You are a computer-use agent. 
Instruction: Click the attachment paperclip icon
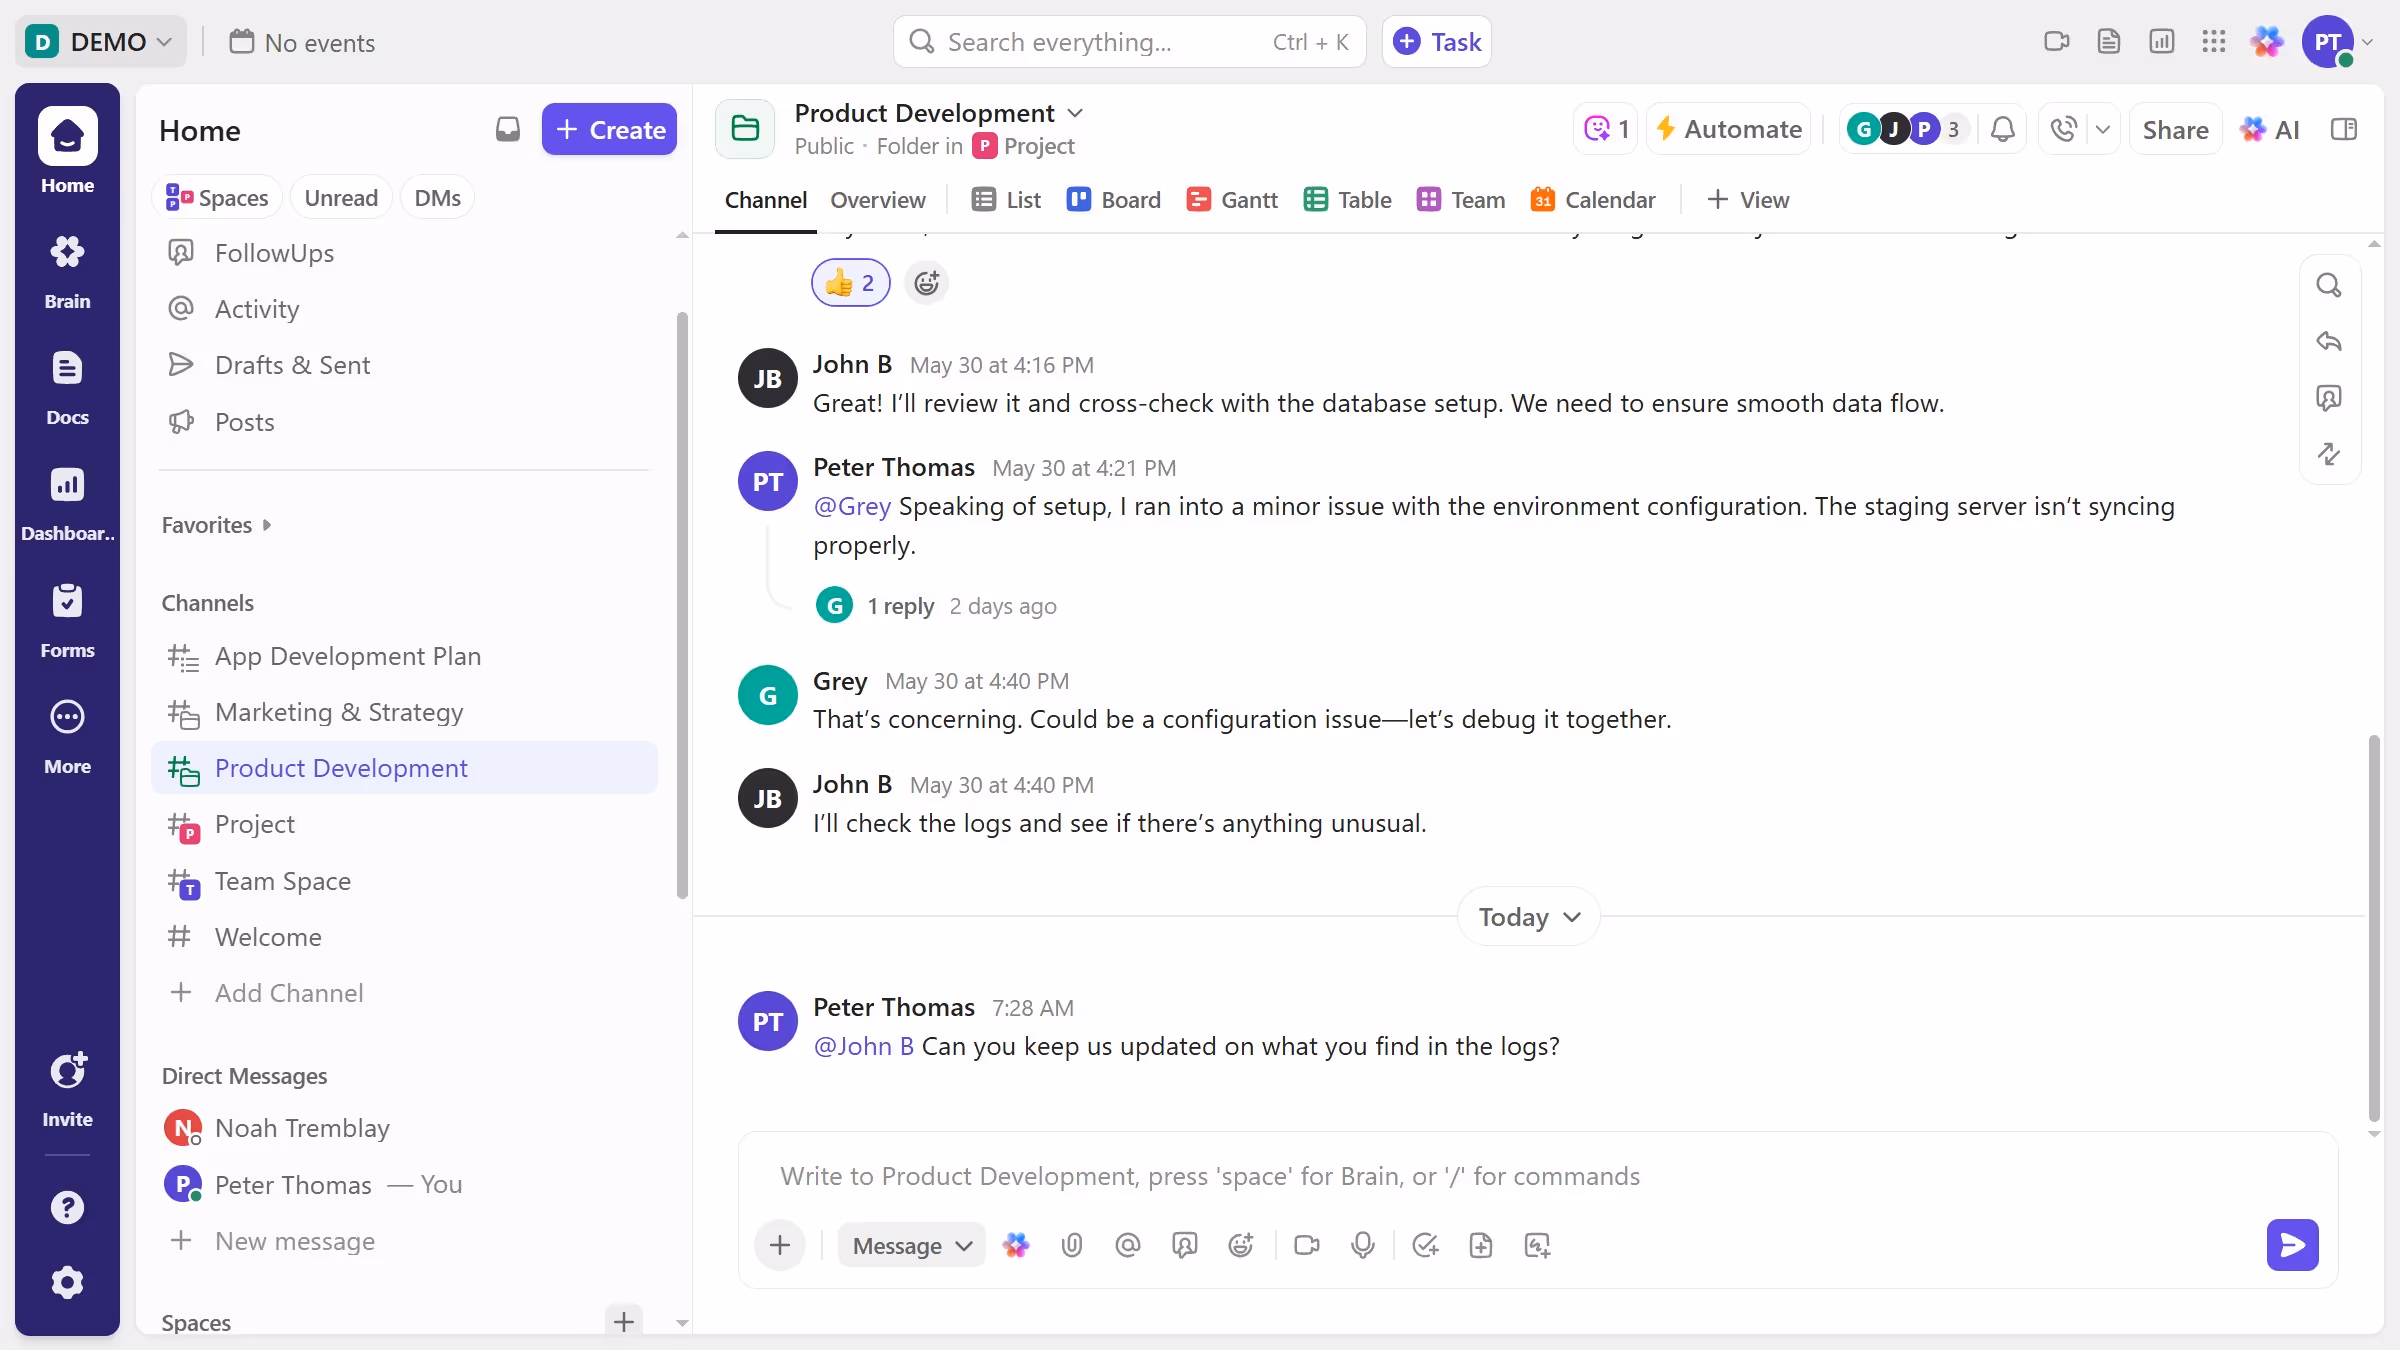point(1071,1245)
